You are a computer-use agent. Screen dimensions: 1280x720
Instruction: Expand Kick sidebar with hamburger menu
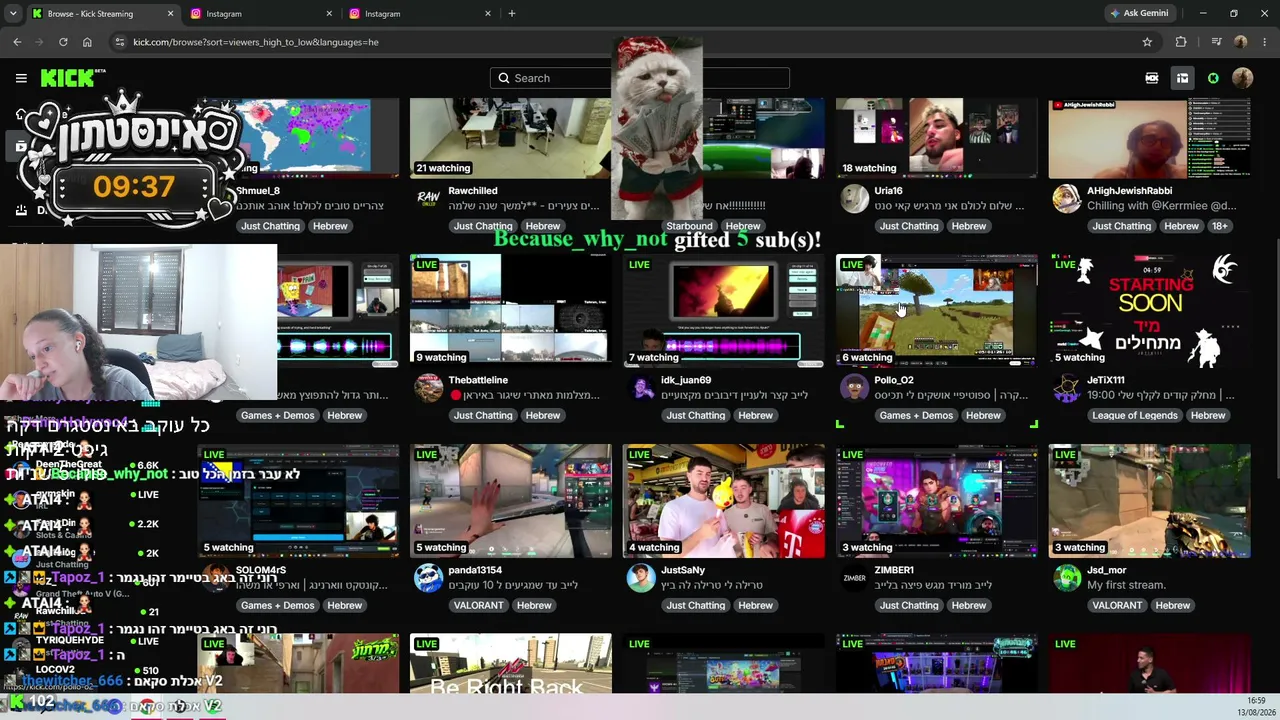tap(21, 78)
